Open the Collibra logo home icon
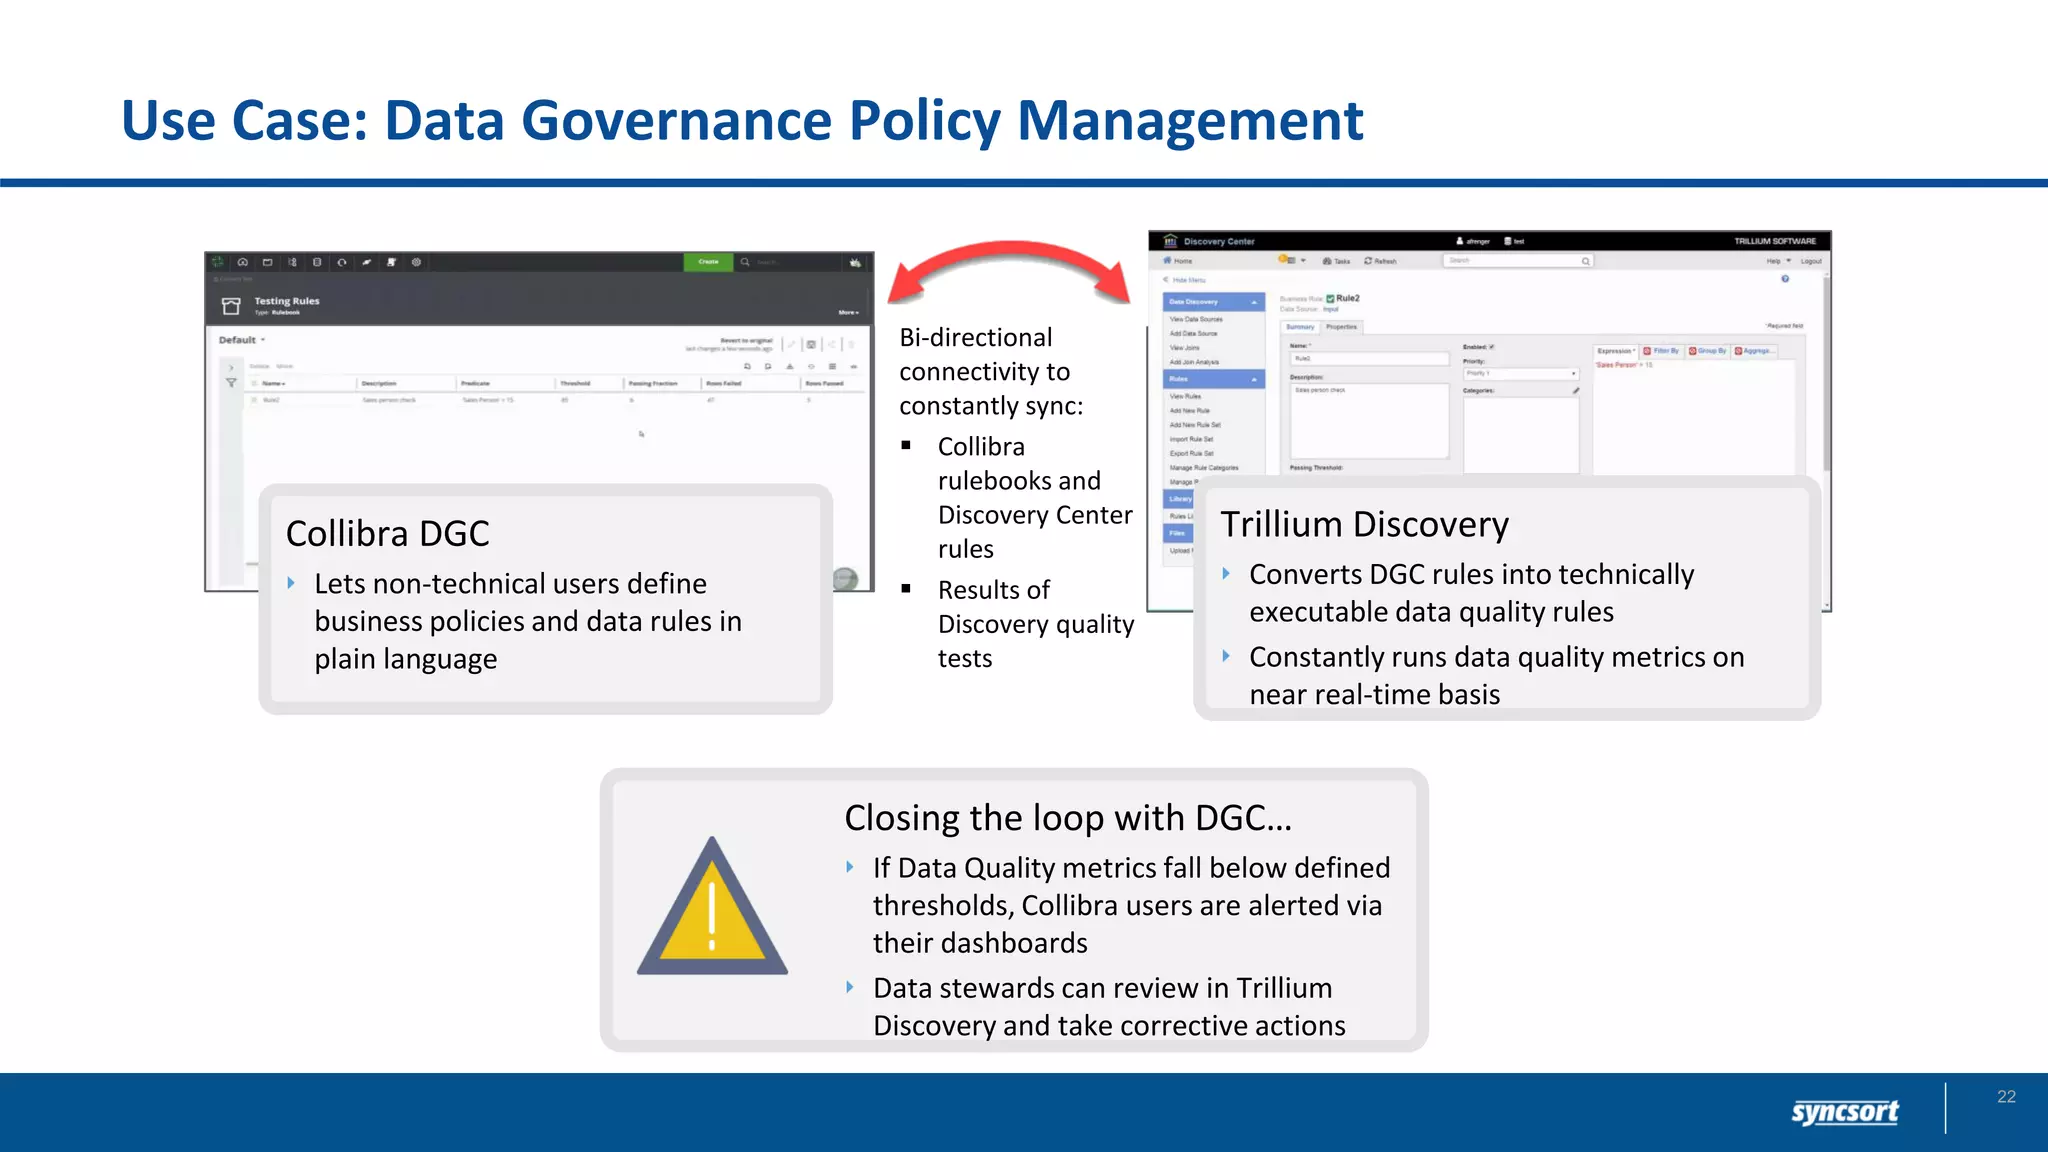Image resolution: width=2048 pixels, height=1152 pixels. click(x=218, y=262)
